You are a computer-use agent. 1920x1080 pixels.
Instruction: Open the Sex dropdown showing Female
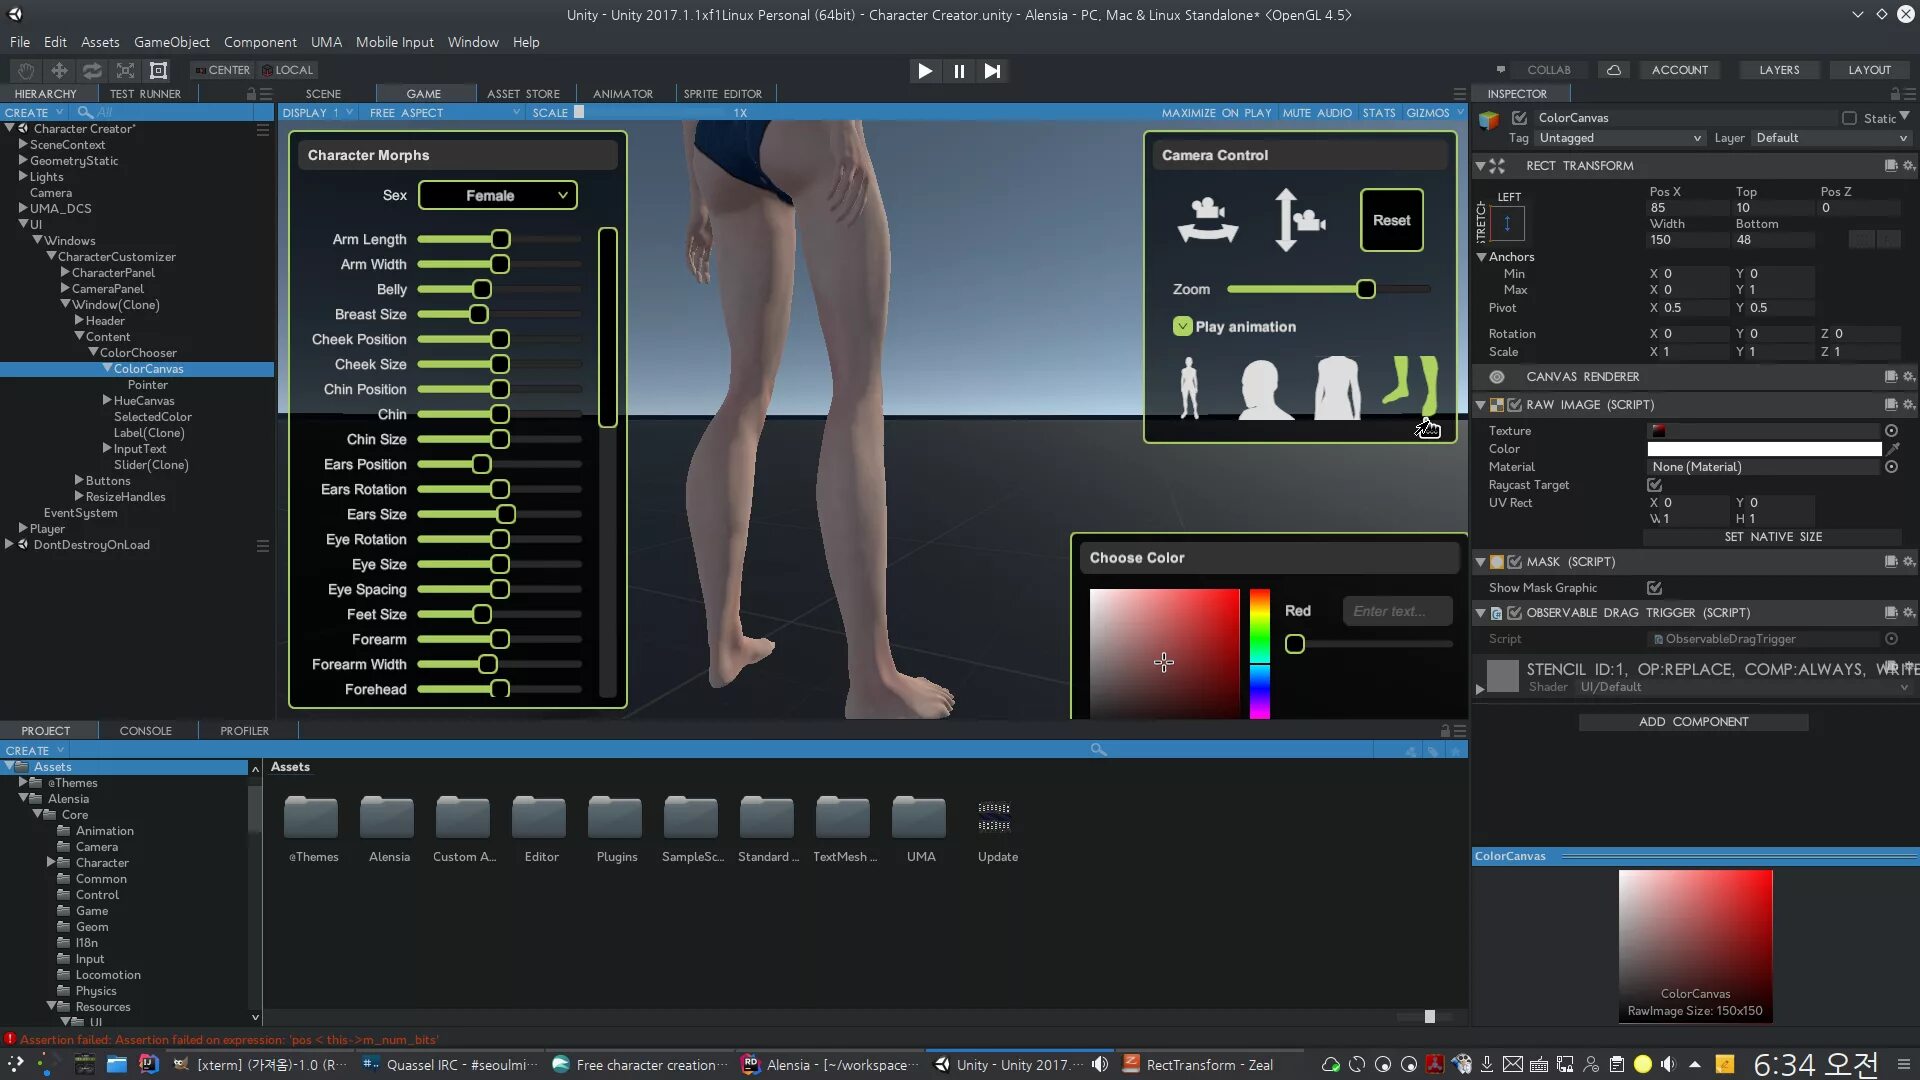[x=497, y=195]
